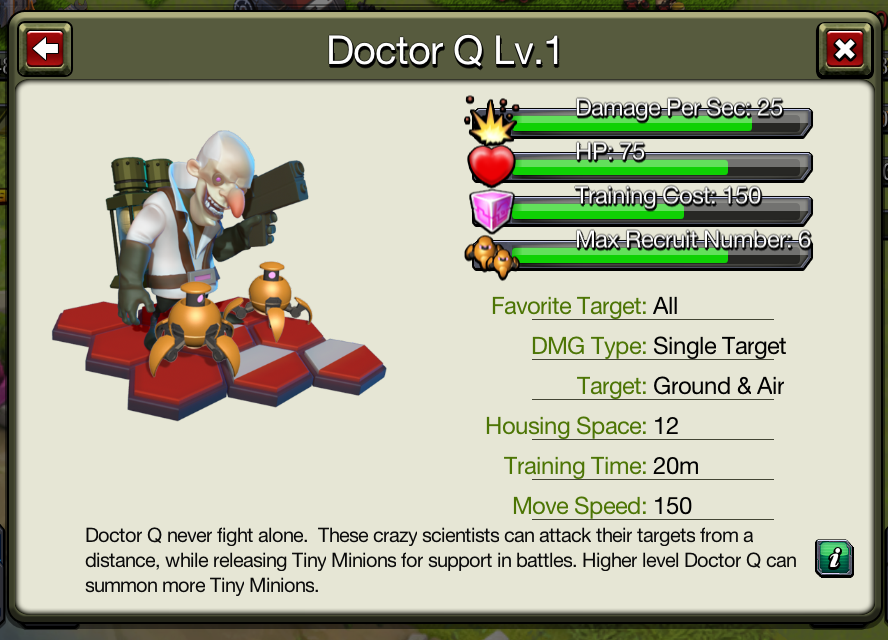Click the Move Speed 150 row
888x640 pixels.
pyautogui.click(x=643, y=506)
